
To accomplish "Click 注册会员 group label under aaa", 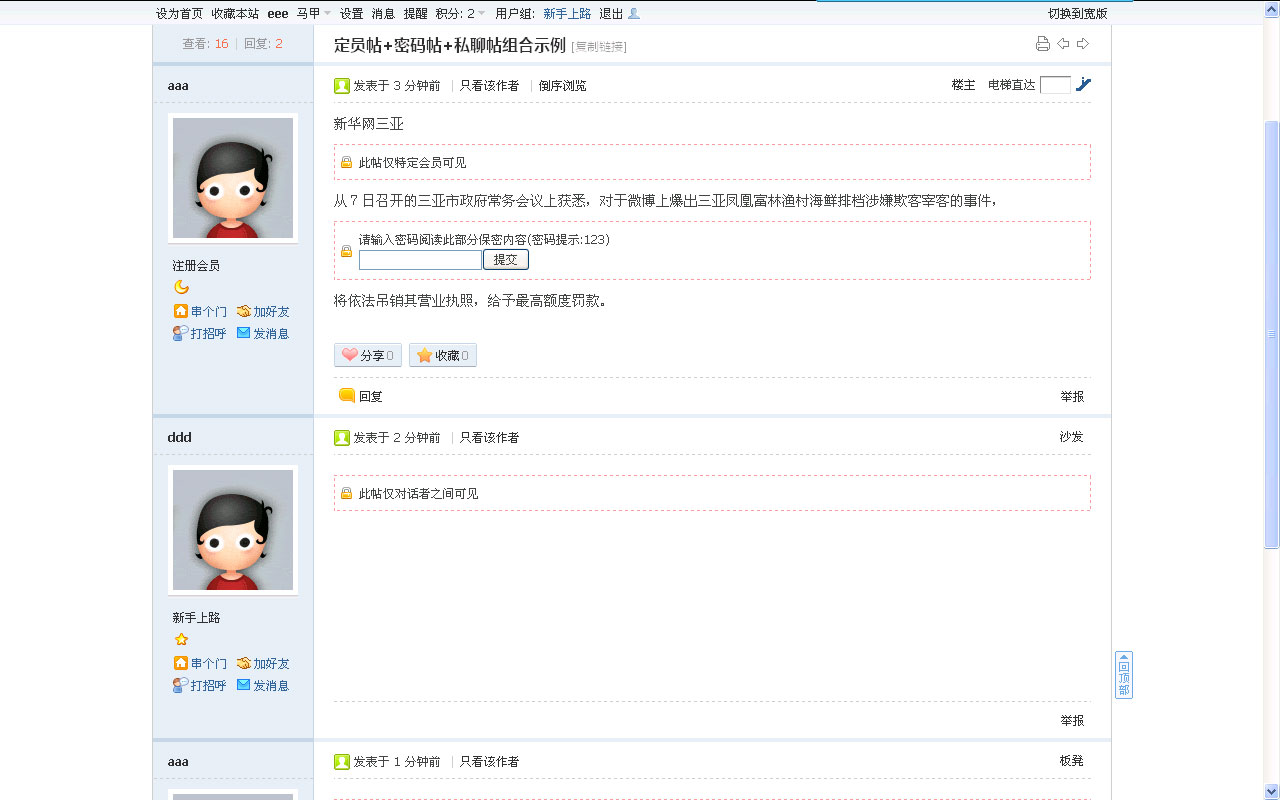I will tap(196, 265).
